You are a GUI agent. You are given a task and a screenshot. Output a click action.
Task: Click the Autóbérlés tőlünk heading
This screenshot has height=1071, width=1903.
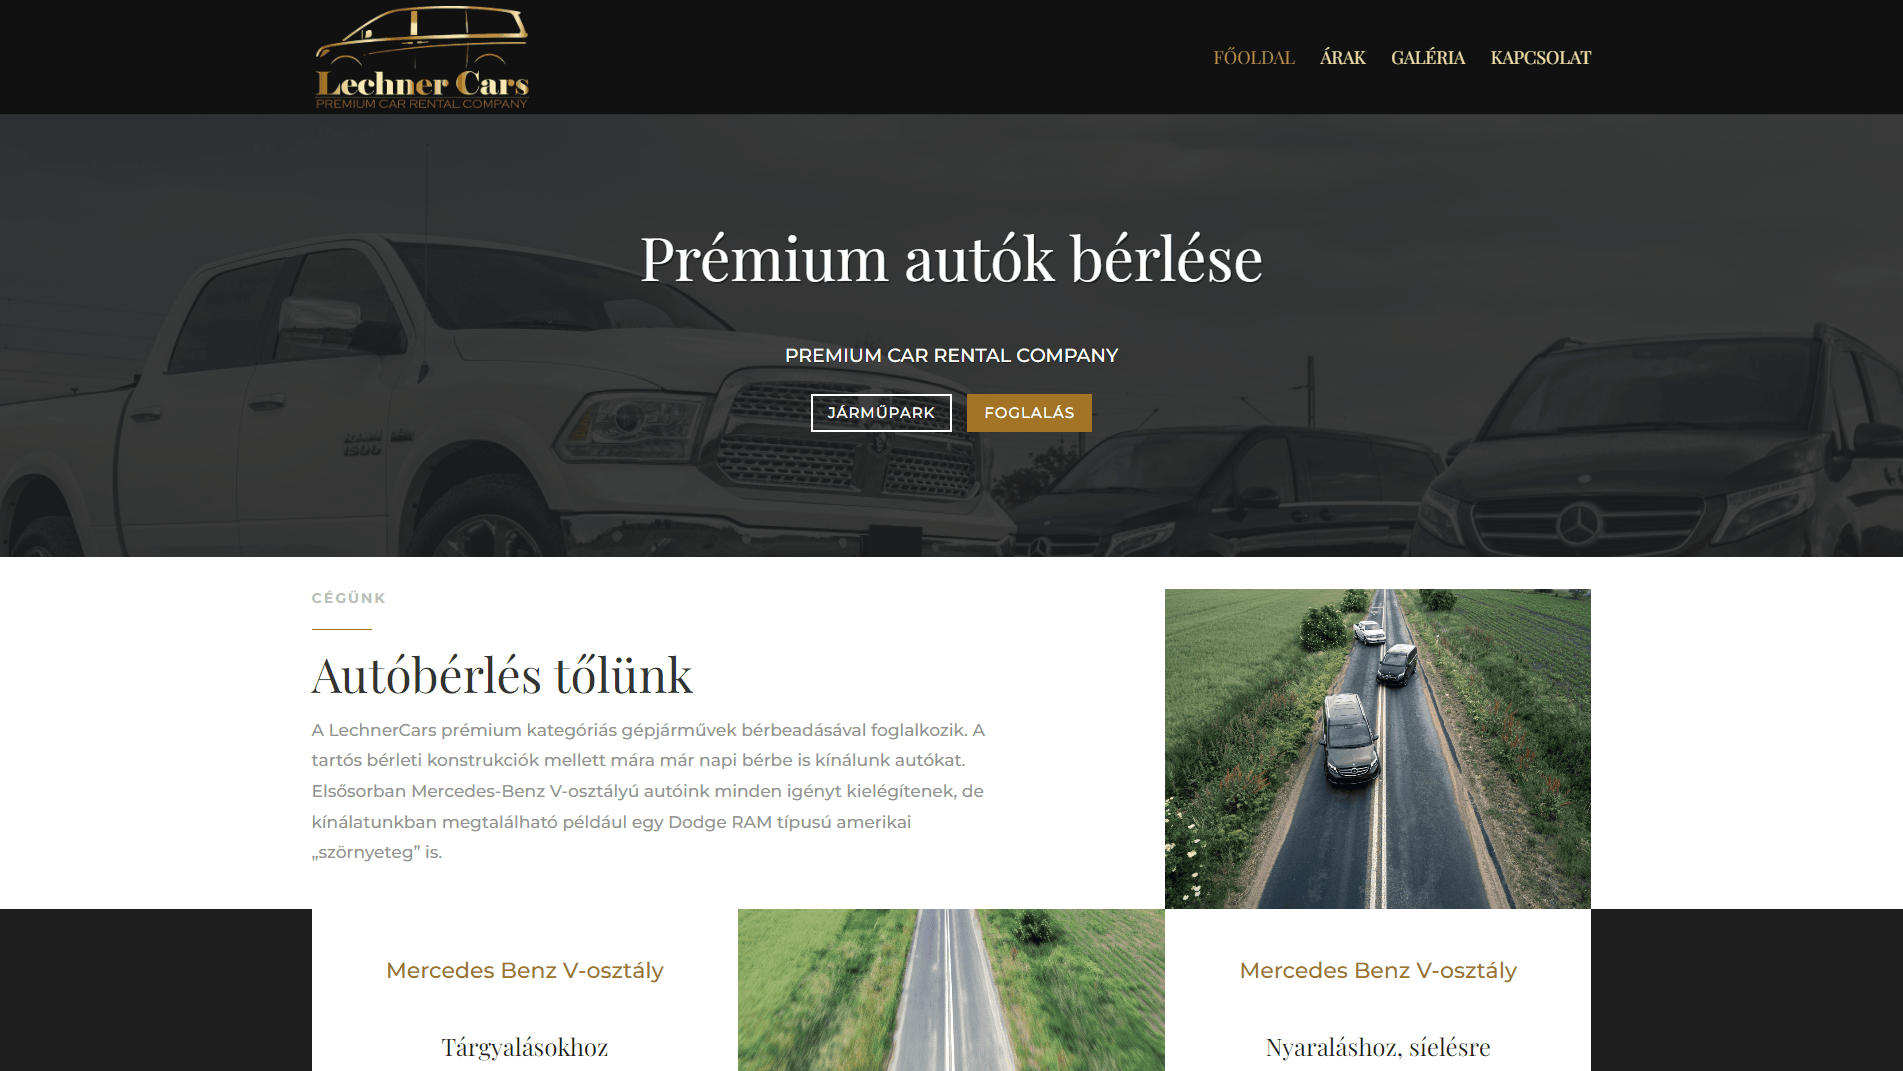pyautogui.click(x=502, y=675)
